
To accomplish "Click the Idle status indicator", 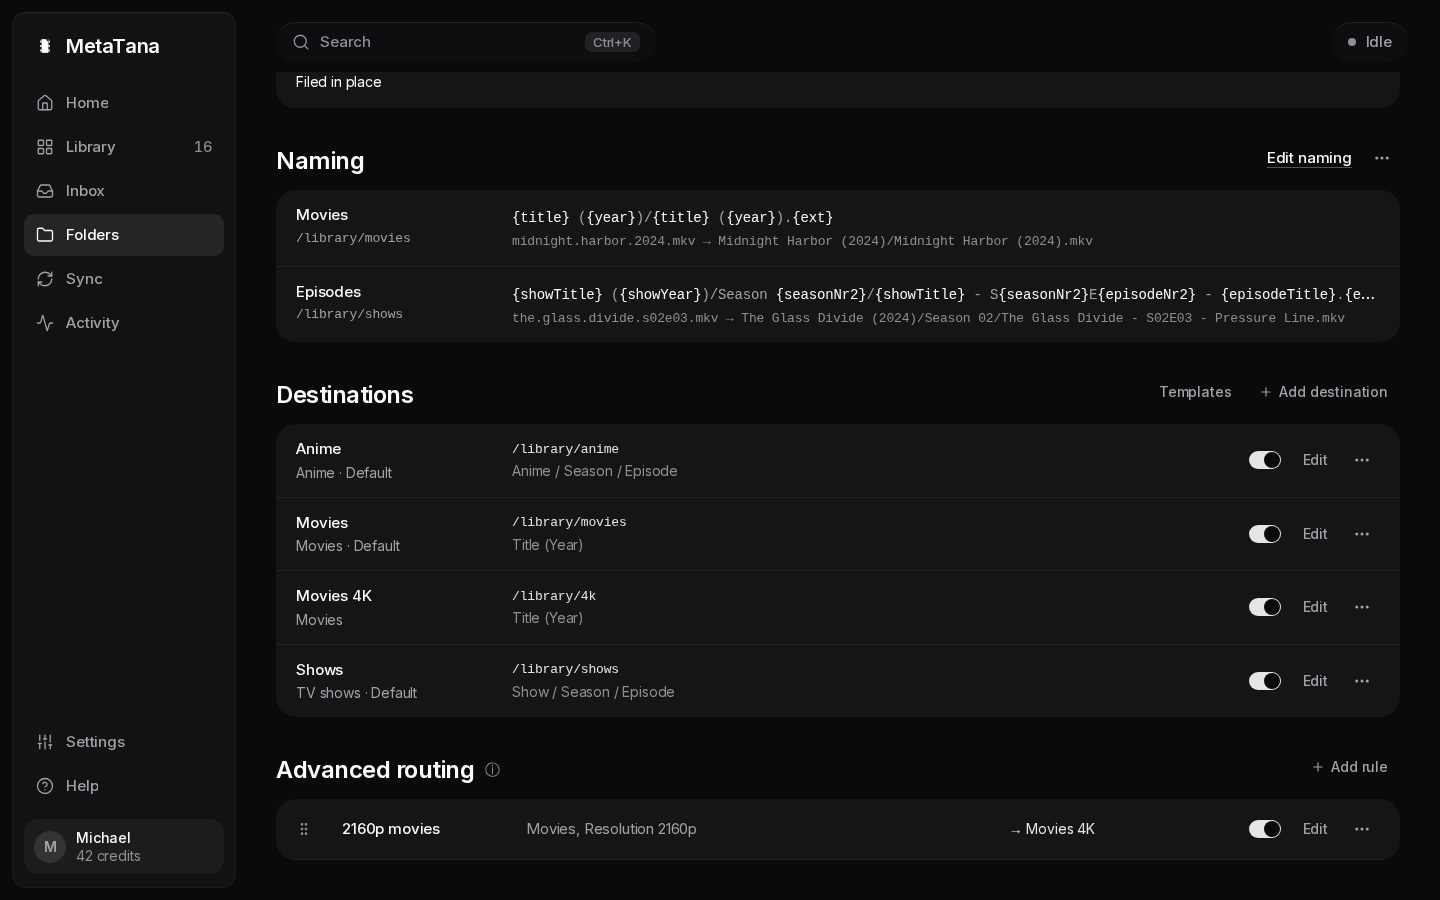I will tap(1369, 42).
